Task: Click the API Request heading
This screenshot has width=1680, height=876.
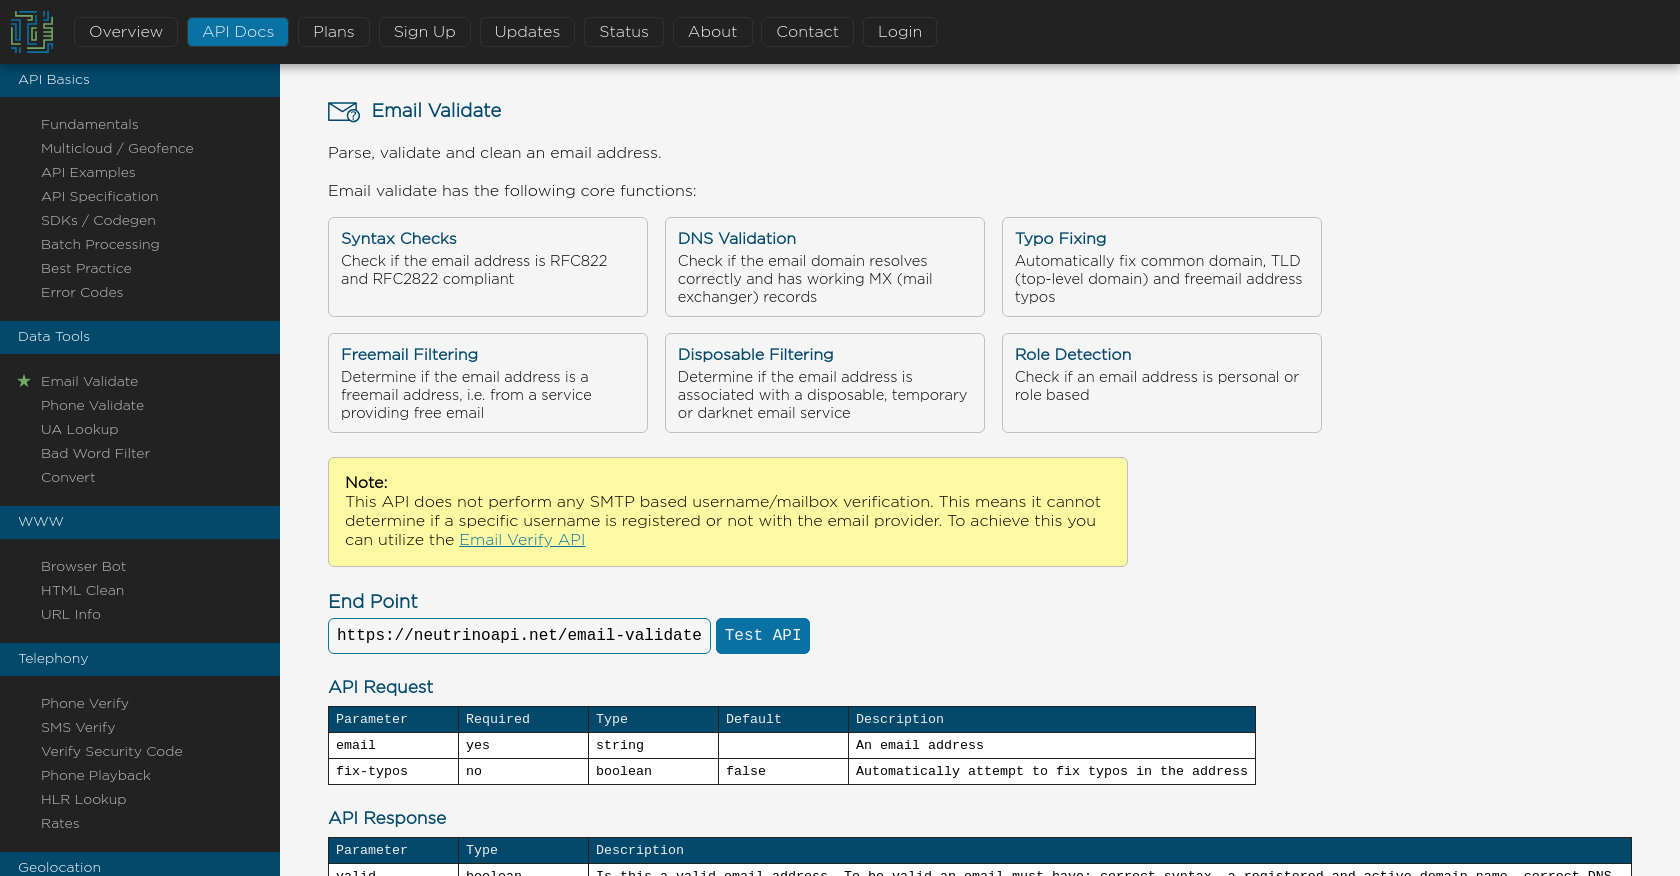Action: (381, 687)
